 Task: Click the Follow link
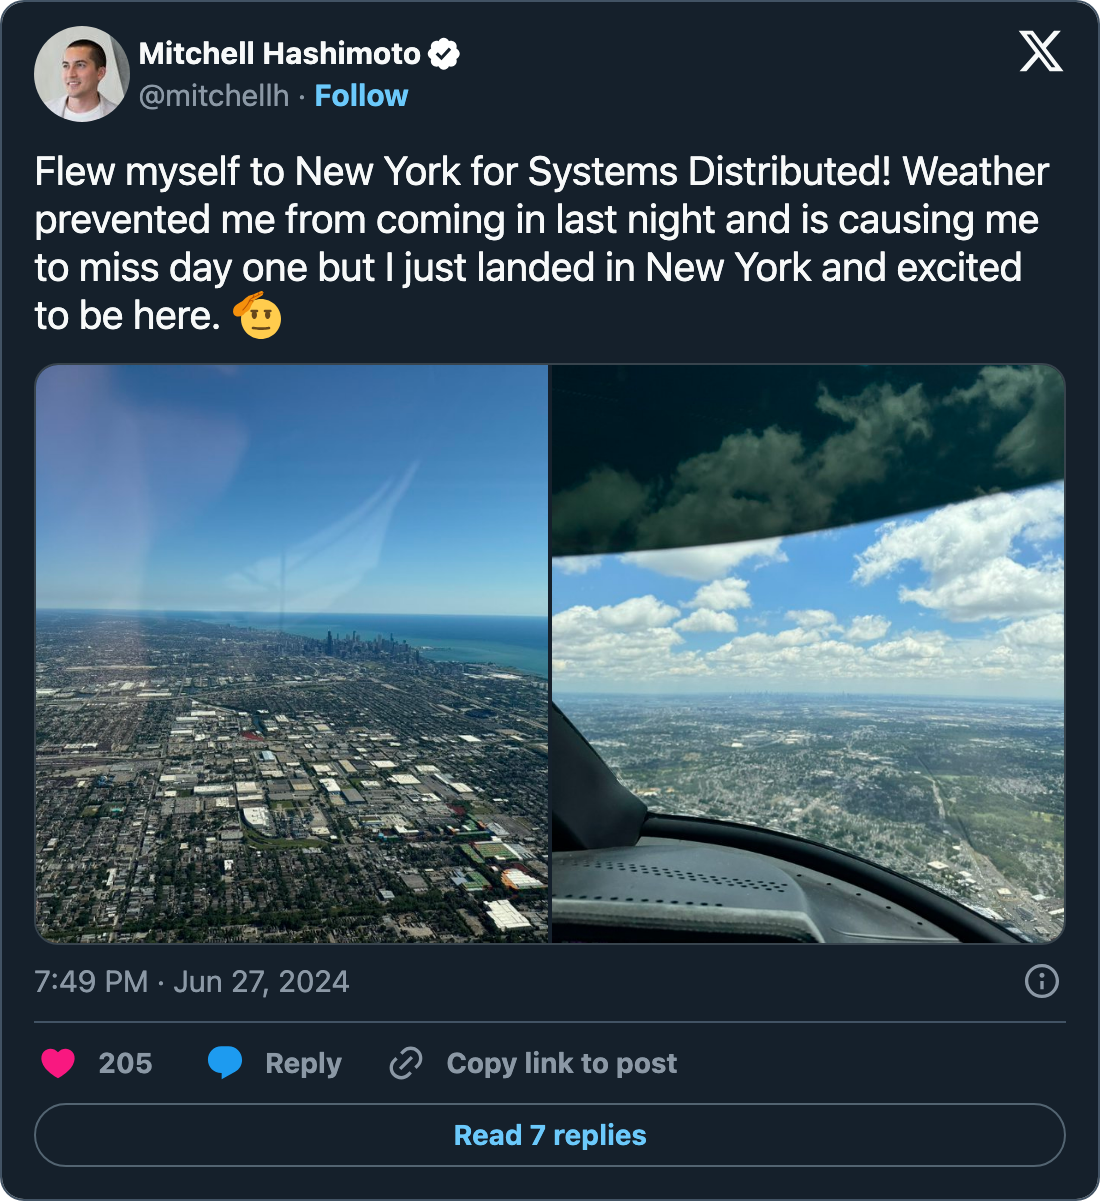361,95
